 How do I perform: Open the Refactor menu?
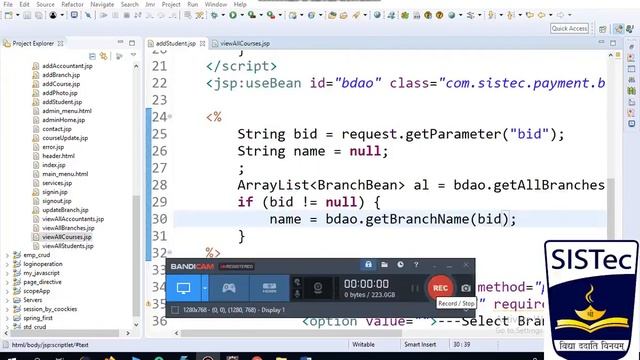point(72,4)
